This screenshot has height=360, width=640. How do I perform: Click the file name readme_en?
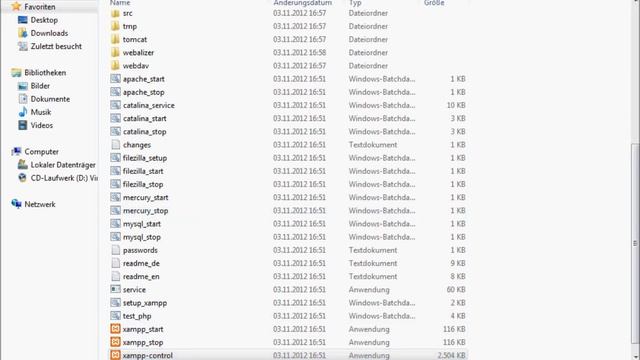tap(141, 276)
